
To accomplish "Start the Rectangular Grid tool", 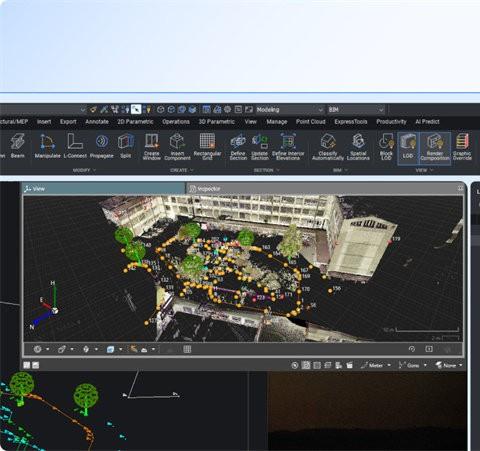I will [x=207, y=147].
